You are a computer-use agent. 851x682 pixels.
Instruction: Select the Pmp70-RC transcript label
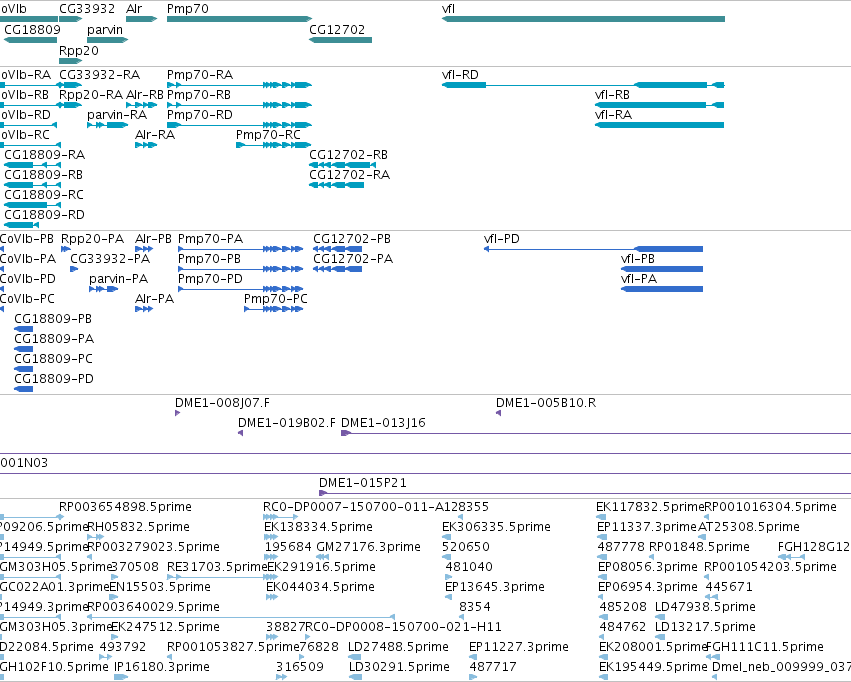tap(268, 135)
